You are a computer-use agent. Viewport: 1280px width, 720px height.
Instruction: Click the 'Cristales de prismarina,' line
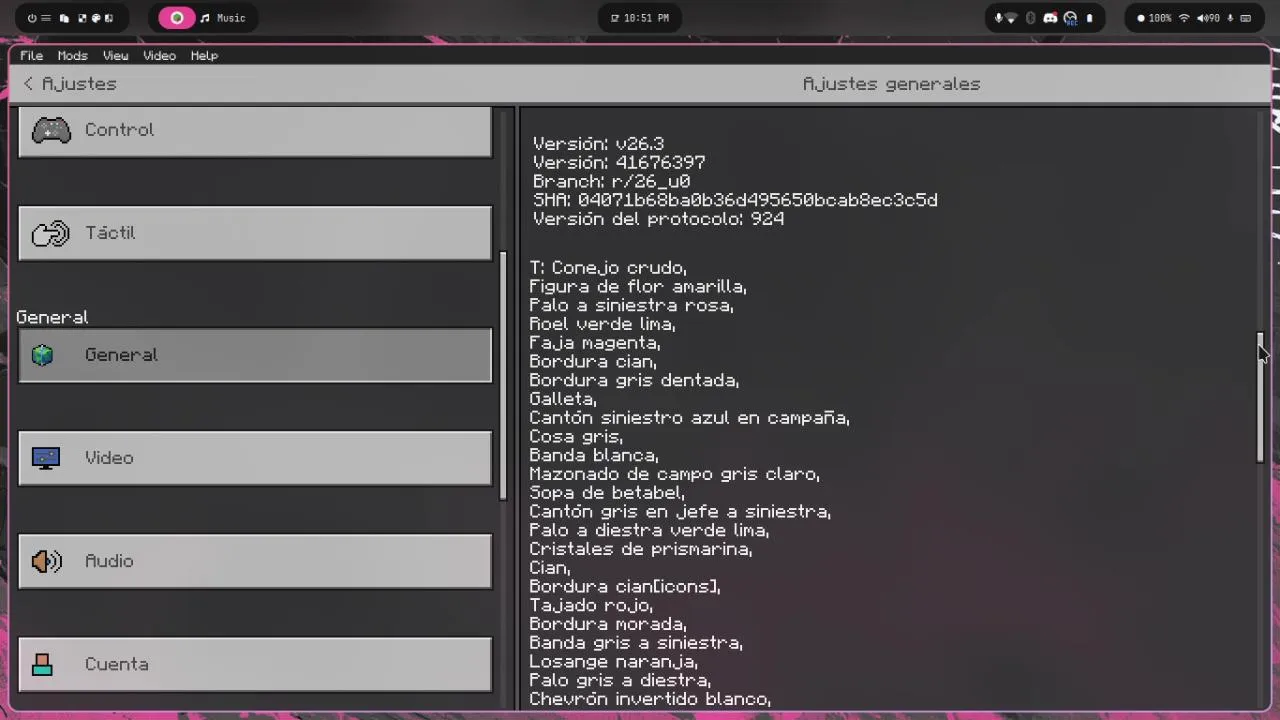tap(641, 549)
